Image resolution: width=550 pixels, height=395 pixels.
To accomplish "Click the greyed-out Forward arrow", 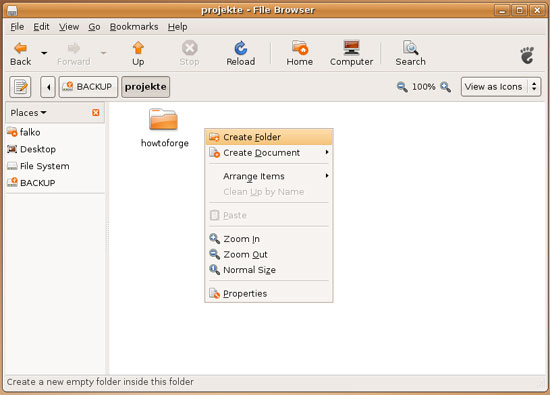I will coord(74,54).
